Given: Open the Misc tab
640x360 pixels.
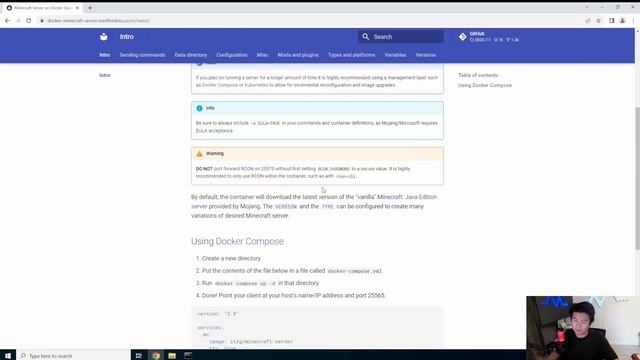Looking at the screenshot, I should click(262, 55).
